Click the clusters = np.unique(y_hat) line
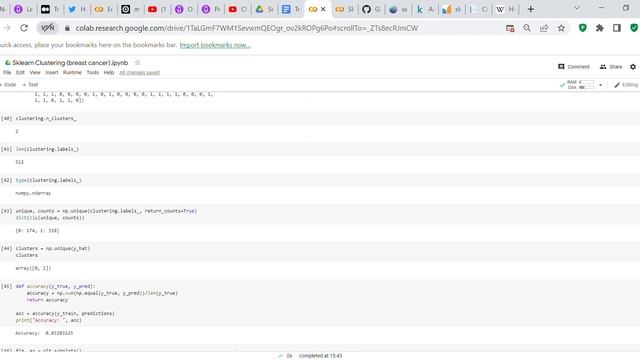Image resolution: width=640 pixels, height=360 pixels. [x=52, y=248]
